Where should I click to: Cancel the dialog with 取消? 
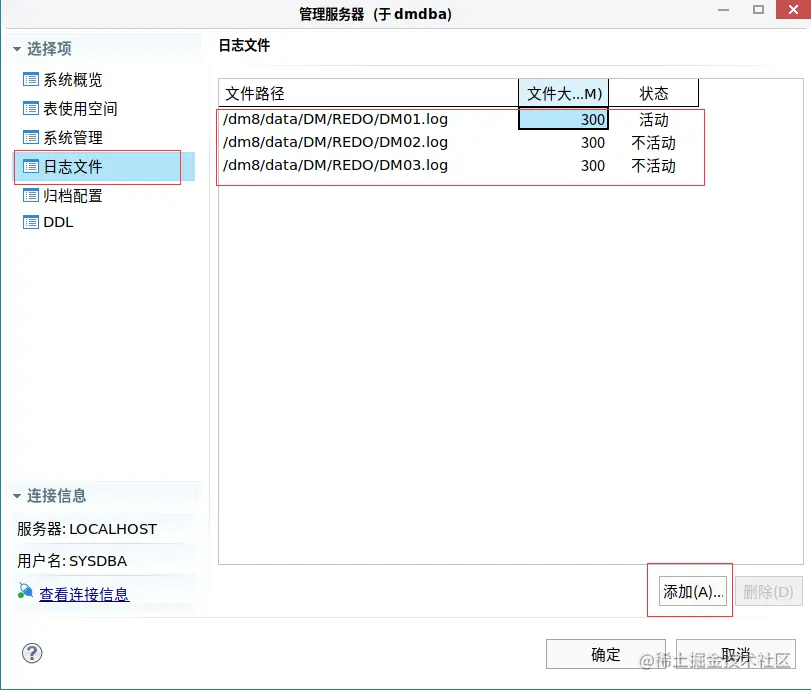click(736, 653)
